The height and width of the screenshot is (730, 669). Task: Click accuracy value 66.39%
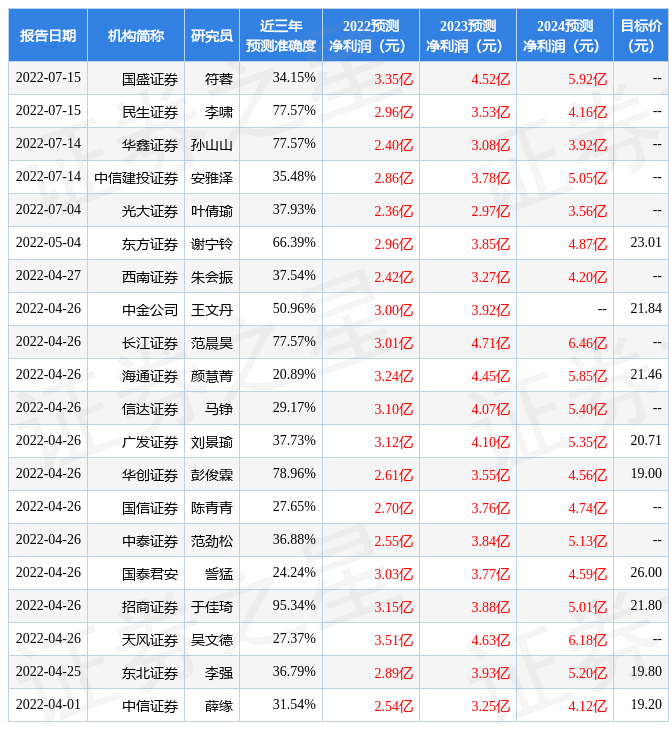[x=294, y=243]
